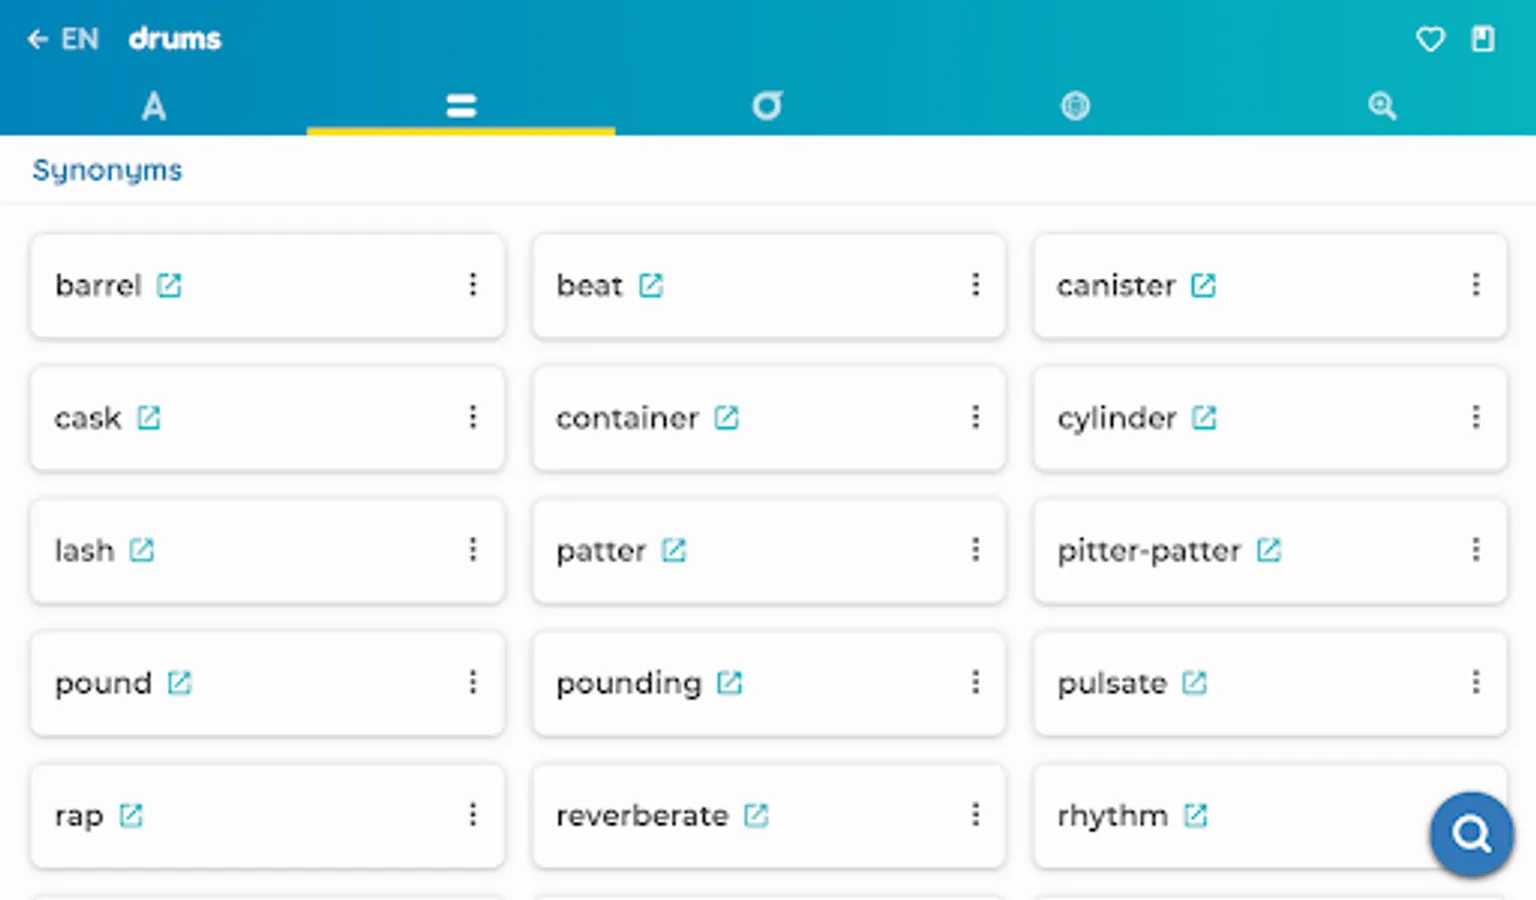Open external link icon beside pitter-patter
Image resolution: width=1536 pixels, height=900 pixels.
[1268, 550]
